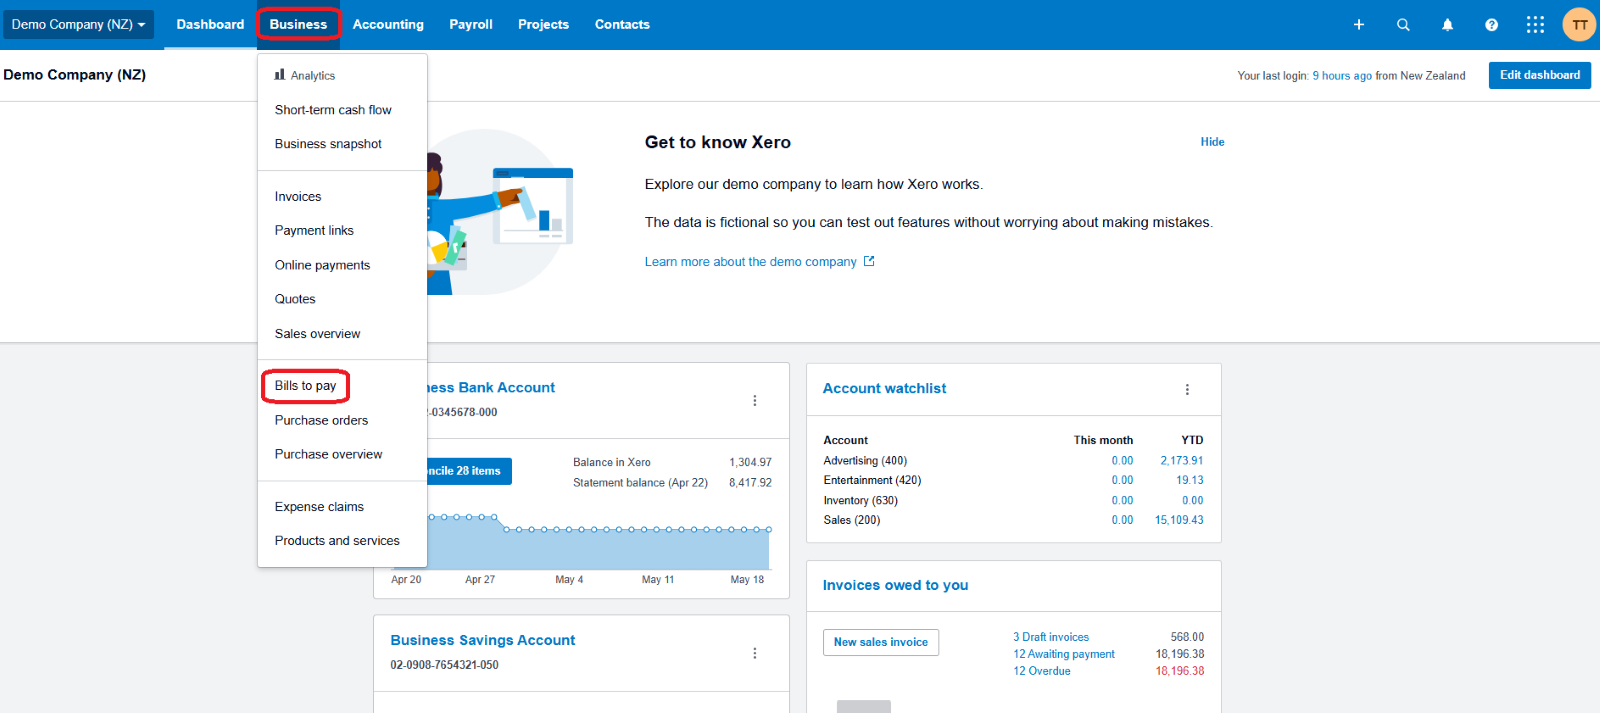Click the Advertising (400) account name
Image resolution: width=1600 pixels, height=713 pixels.
865,461
